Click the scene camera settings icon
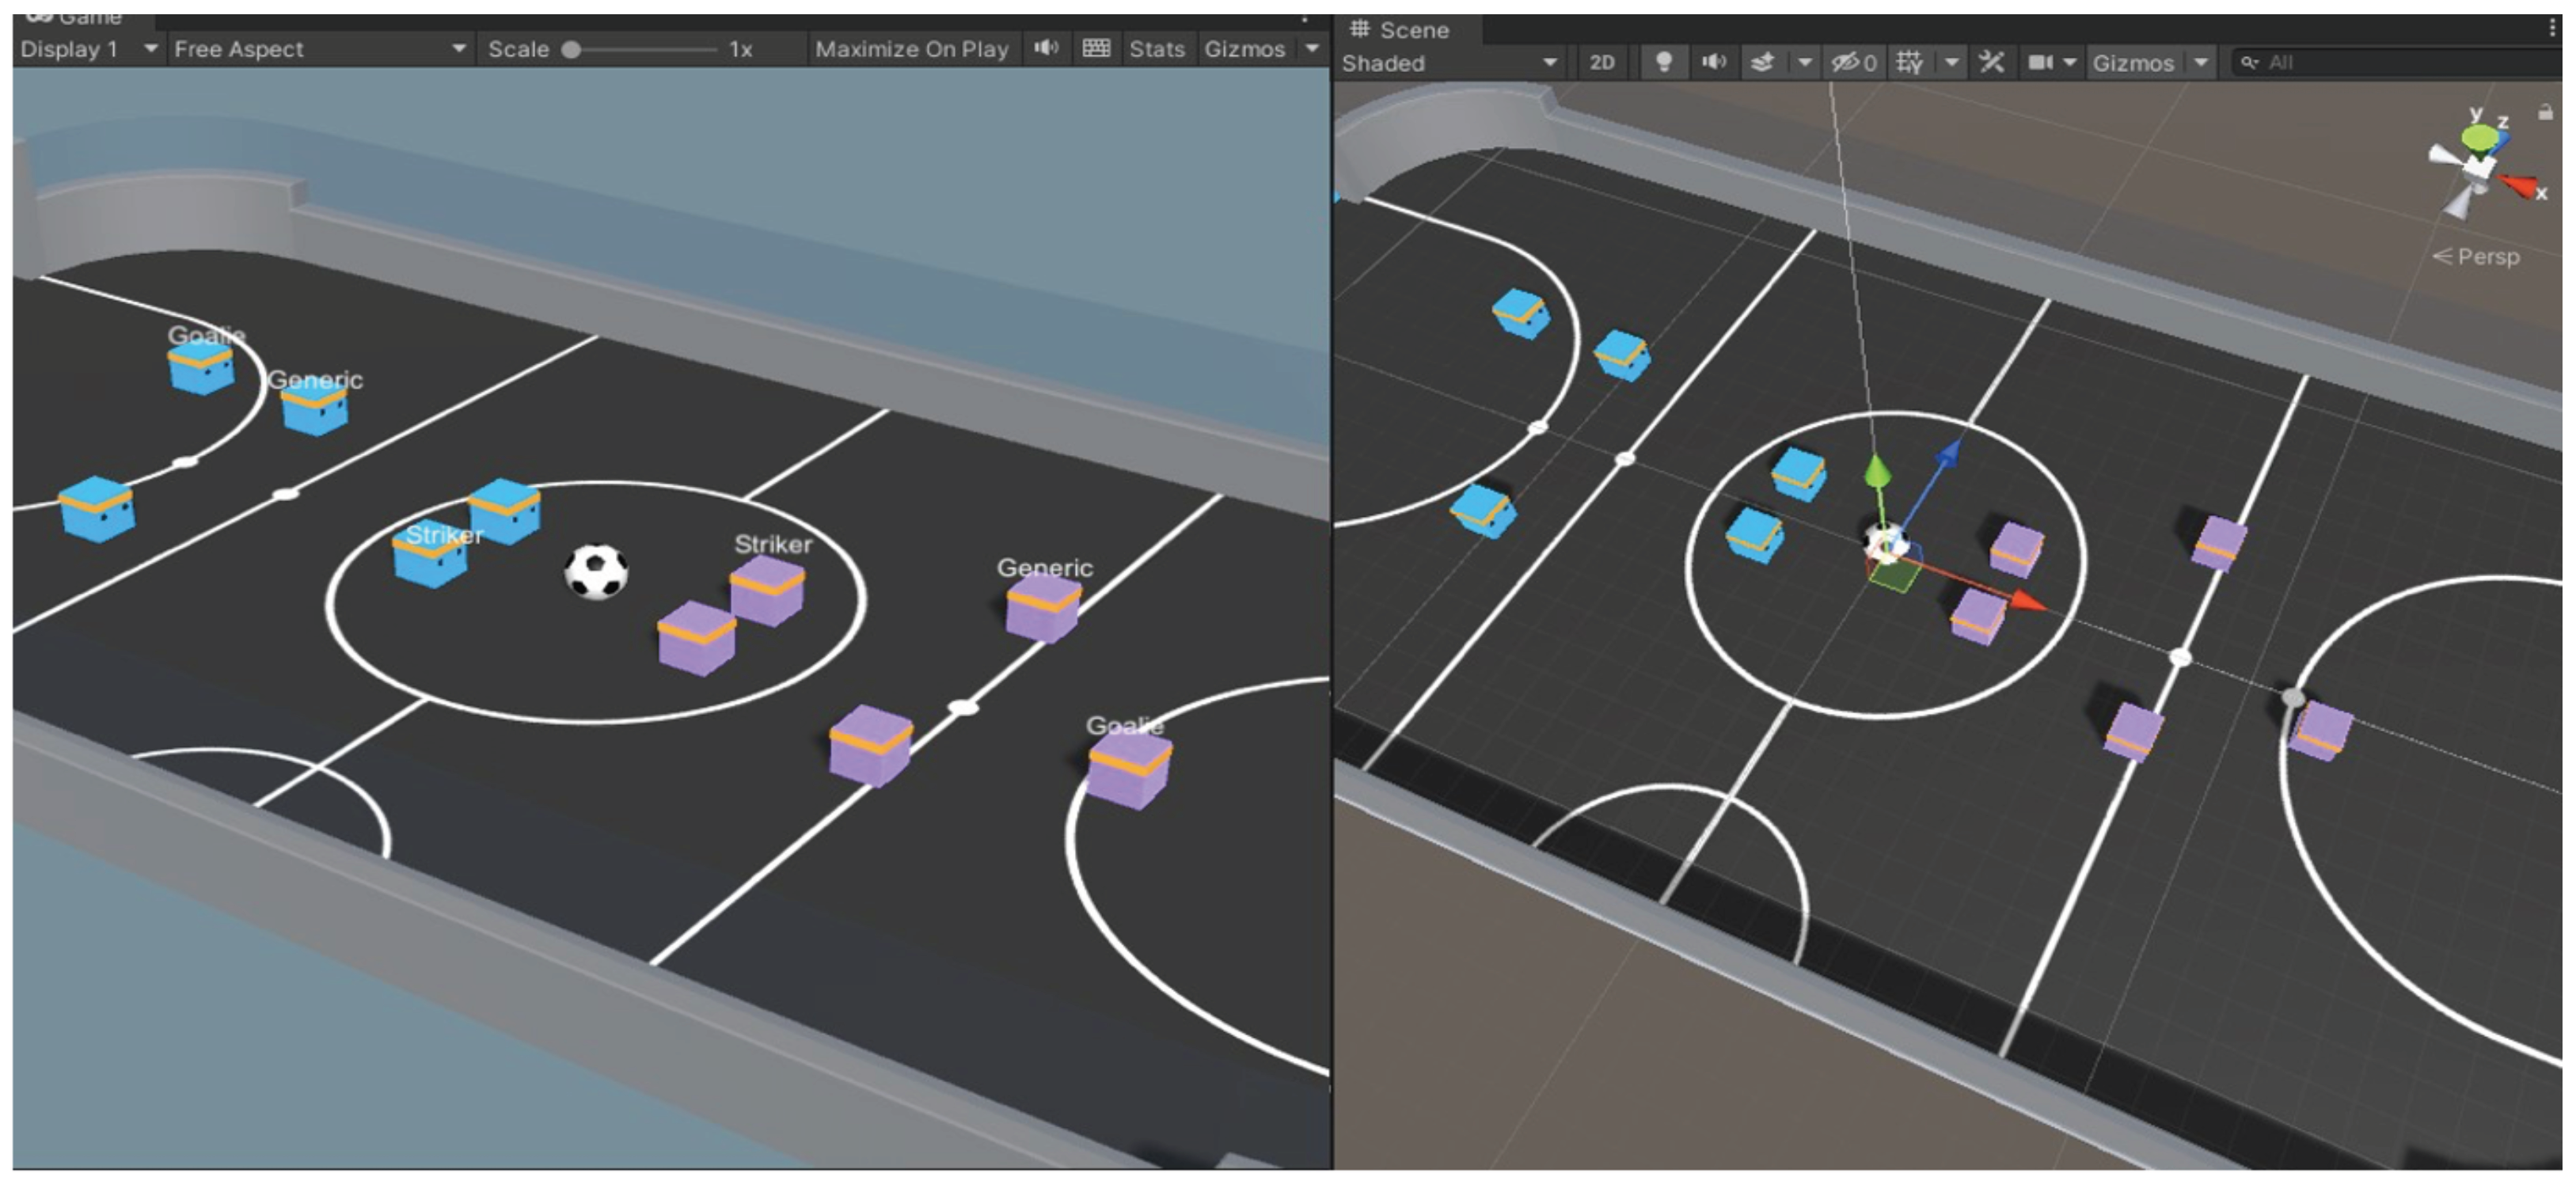The image size is (2576, 1181). point(2039,62)
